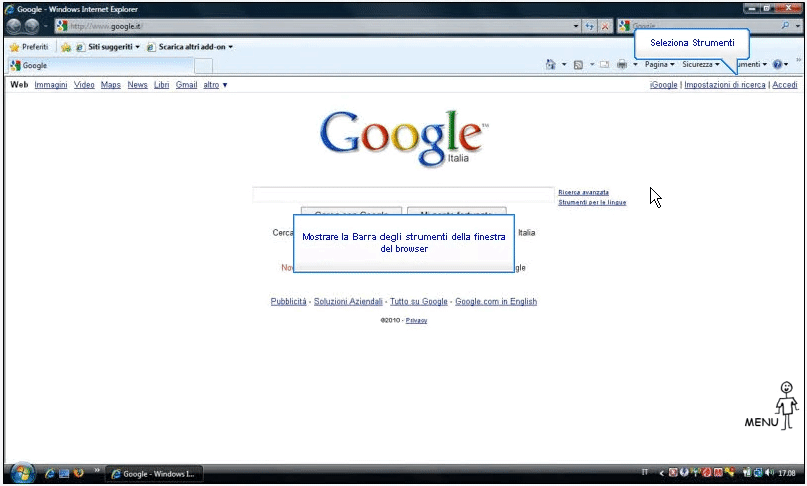807x486 pixels.
Task: Stop loading with the red X icon
Action: (605, 26)
